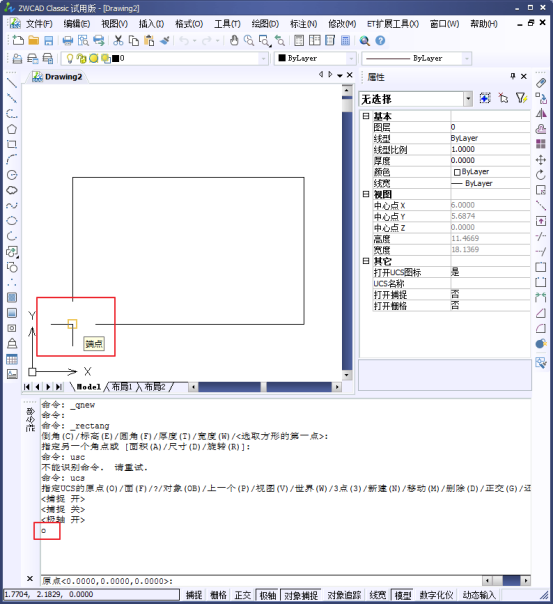The image size is (554, 605).
Task: Open a file with the folder icon
Action: (34, 41)
